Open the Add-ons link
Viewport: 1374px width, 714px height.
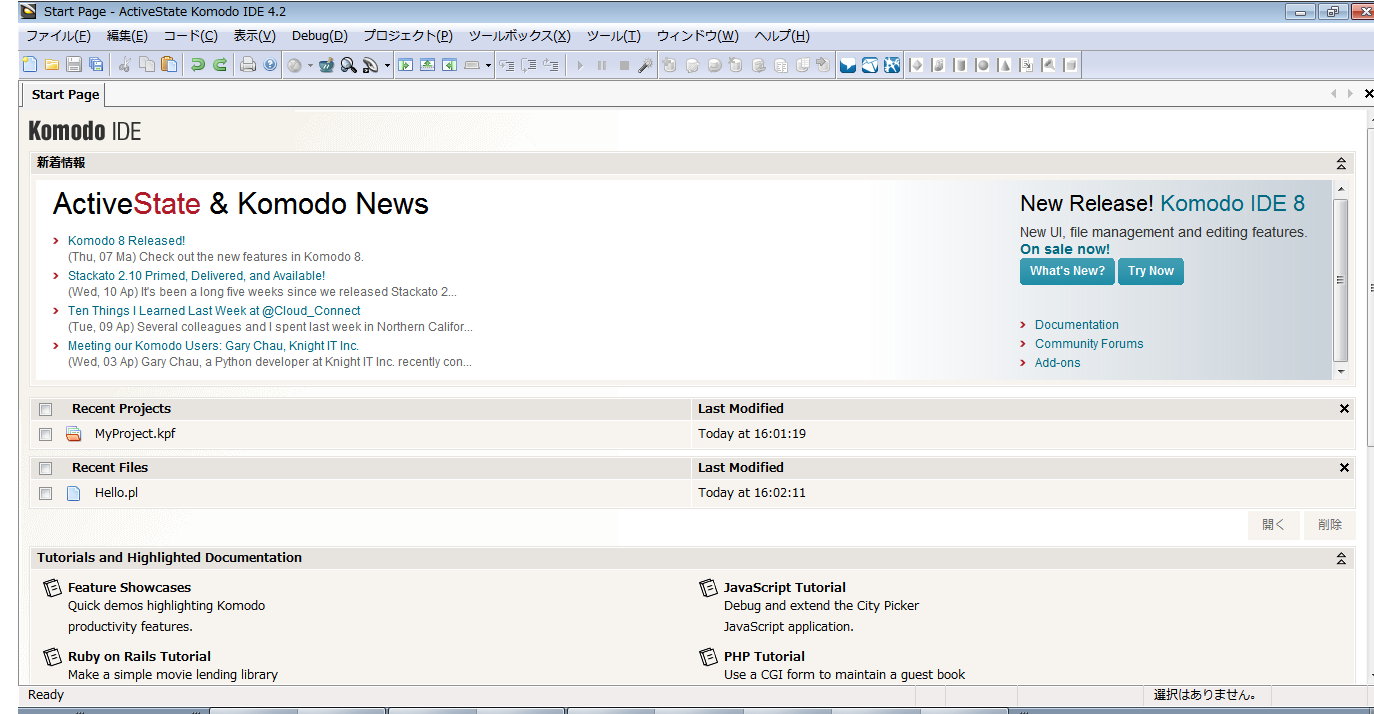click(1057, 363)
